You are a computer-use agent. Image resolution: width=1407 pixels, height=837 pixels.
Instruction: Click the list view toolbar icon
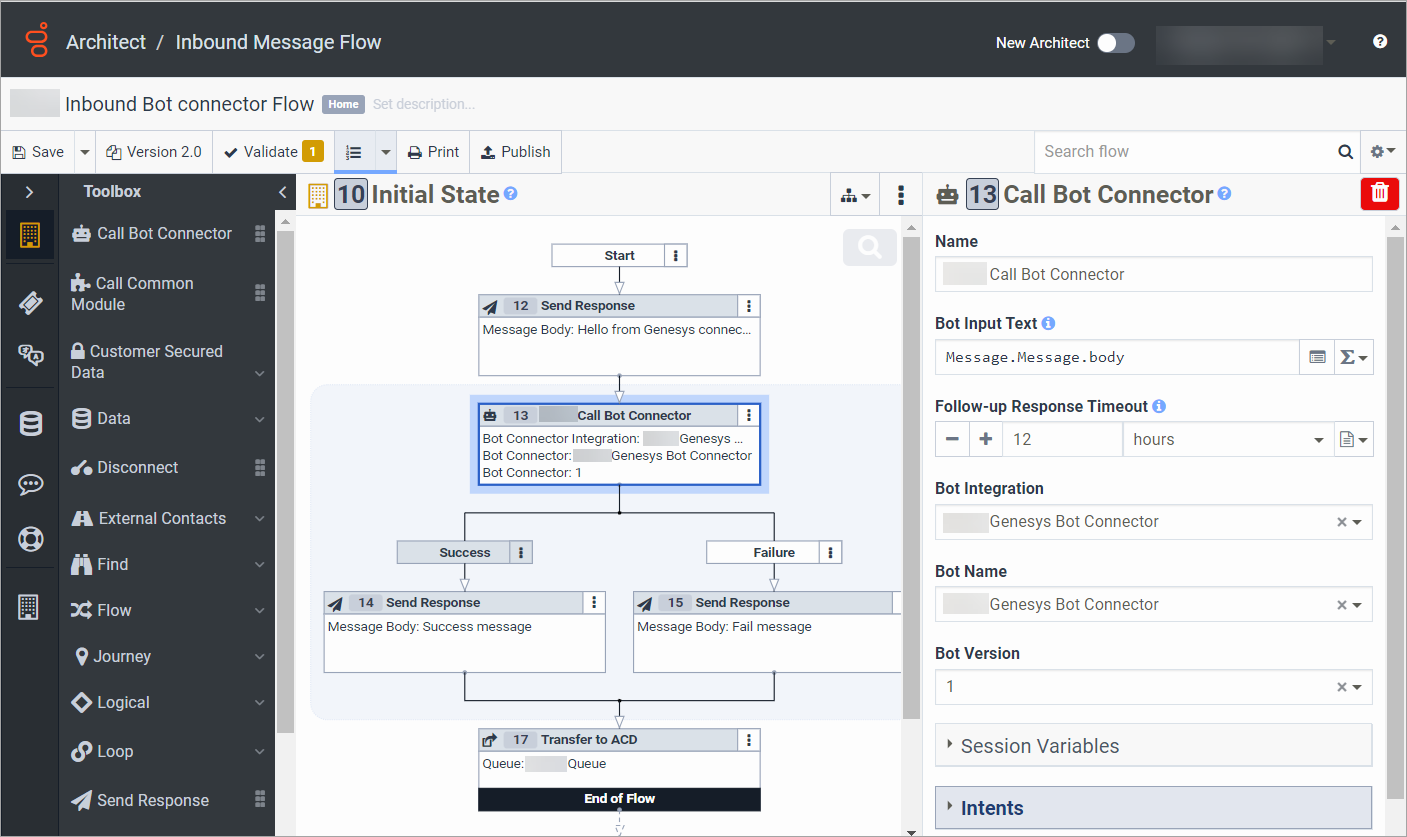[x=354, y=152]
